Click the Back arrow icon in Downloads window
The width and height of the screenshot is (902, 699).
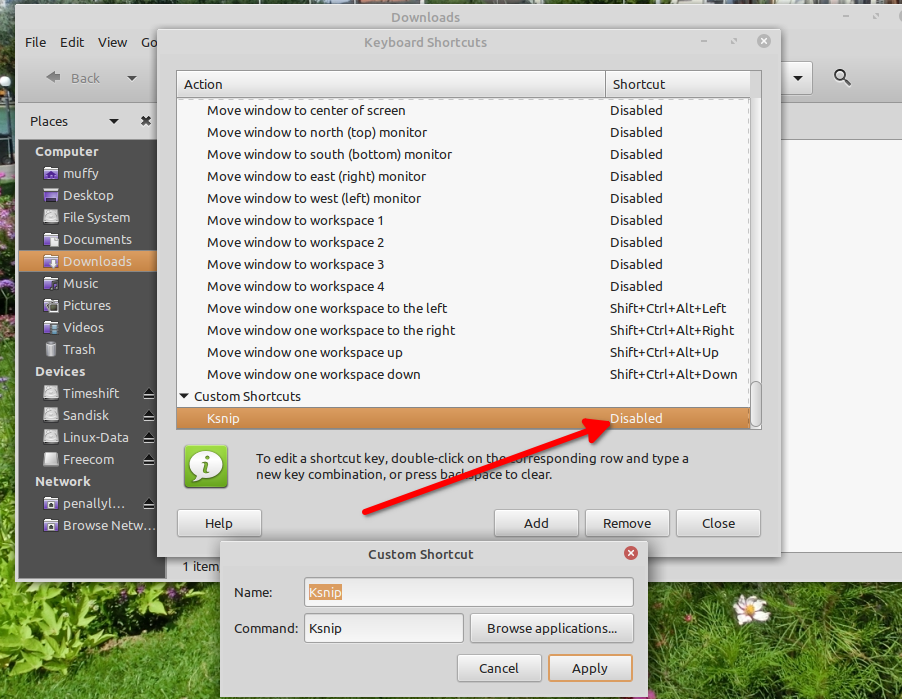[53, 77]
